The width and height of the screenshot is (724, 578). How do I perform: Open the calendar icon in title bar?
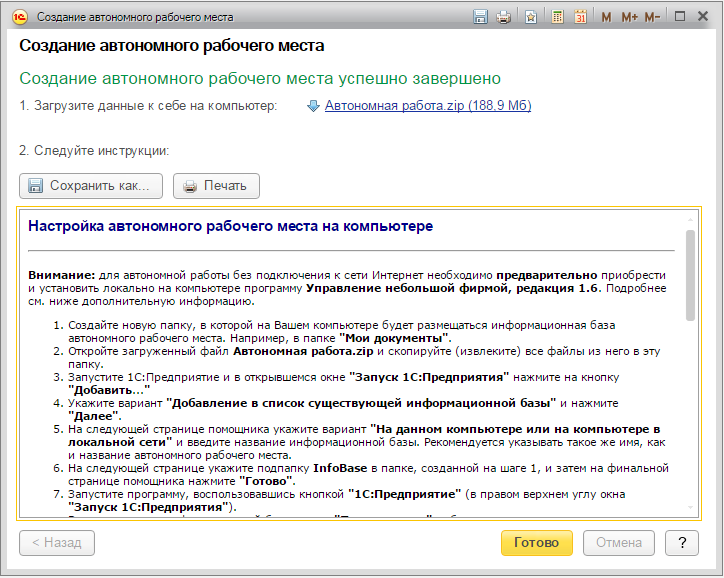580,17
